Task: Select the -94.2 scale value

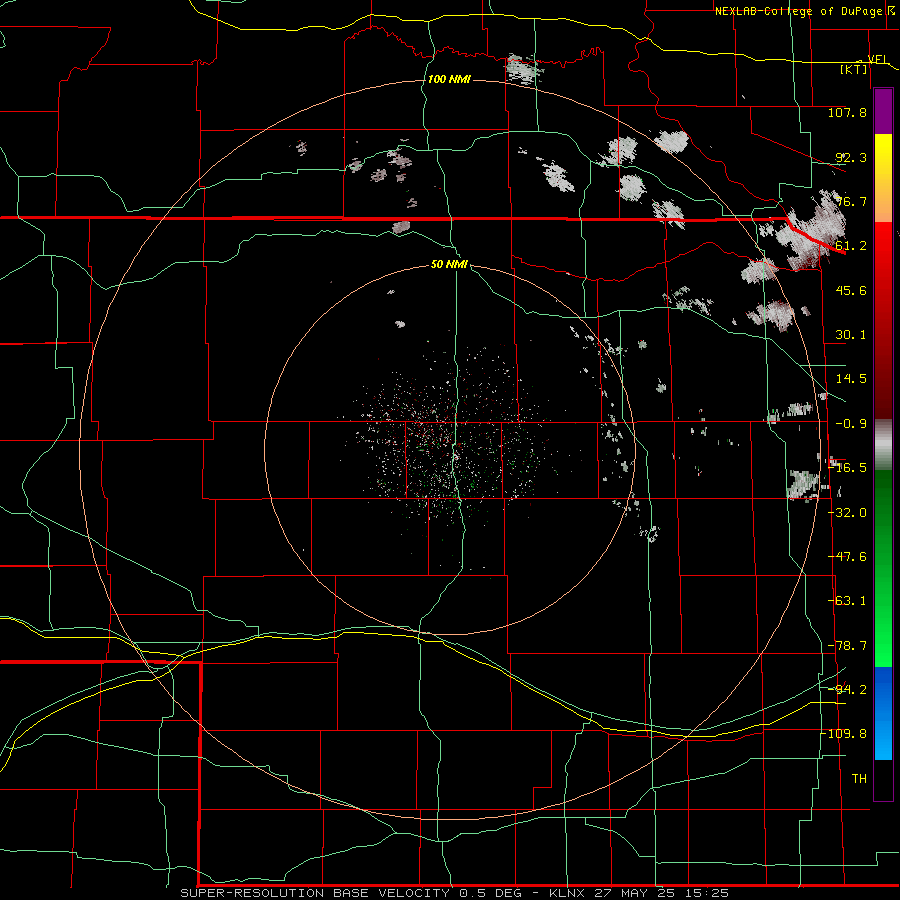Action: coord(847,689)
